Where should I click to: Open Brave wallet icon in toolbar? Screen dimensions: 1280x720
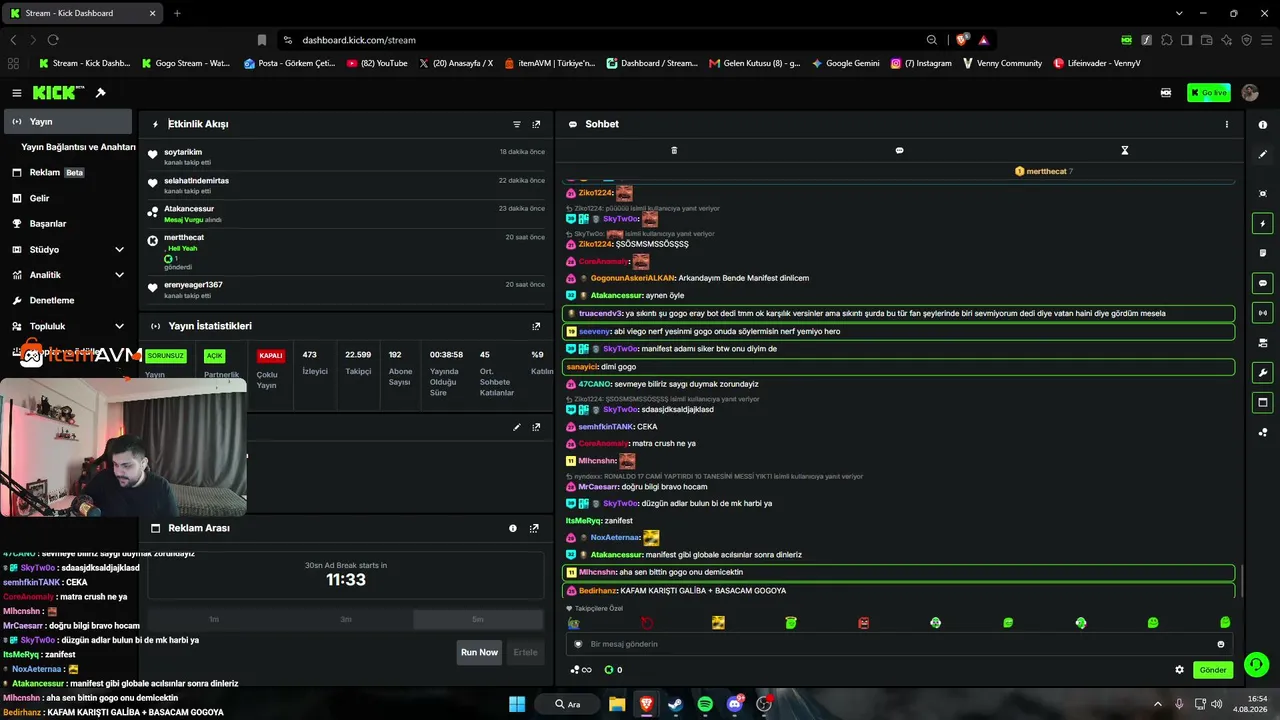(1206, 40)
